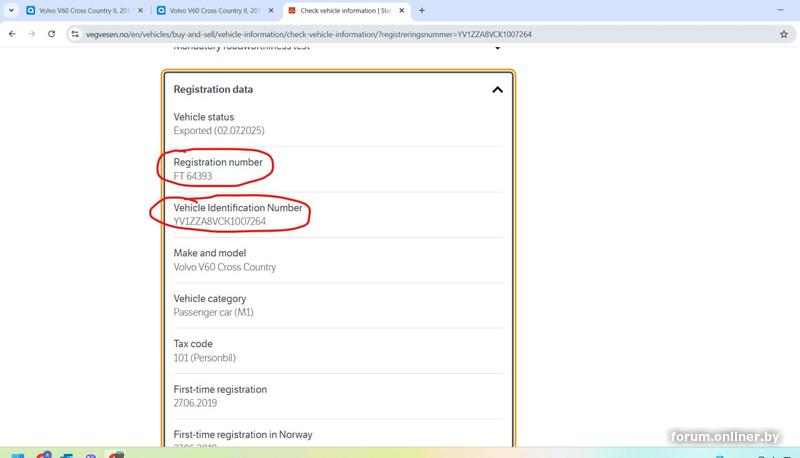This screenshot has width=800, height=458.
Task: Click the FT 64393 registration value
Action: 192,176
